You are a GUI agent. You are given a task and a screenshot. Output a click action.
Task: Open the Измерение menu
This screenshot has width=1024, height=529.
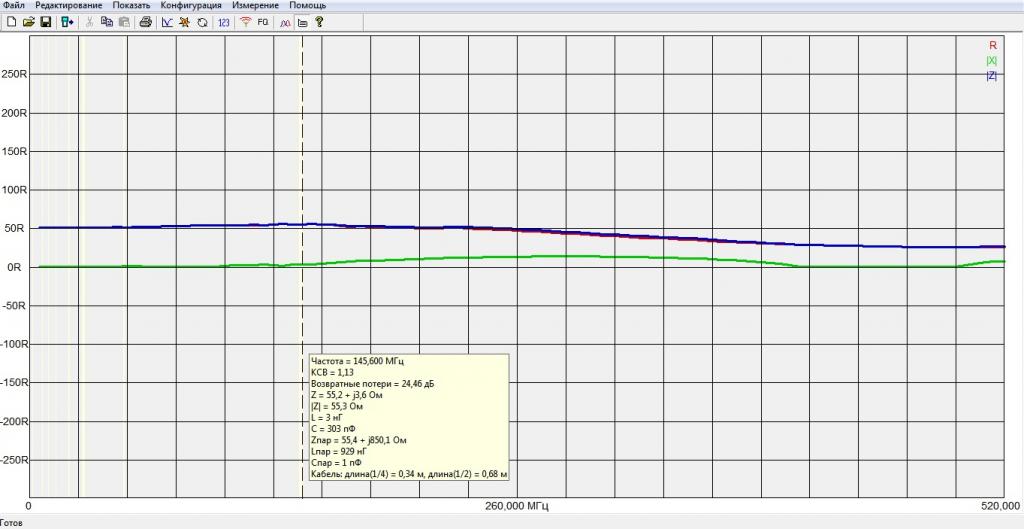(255, 5)
